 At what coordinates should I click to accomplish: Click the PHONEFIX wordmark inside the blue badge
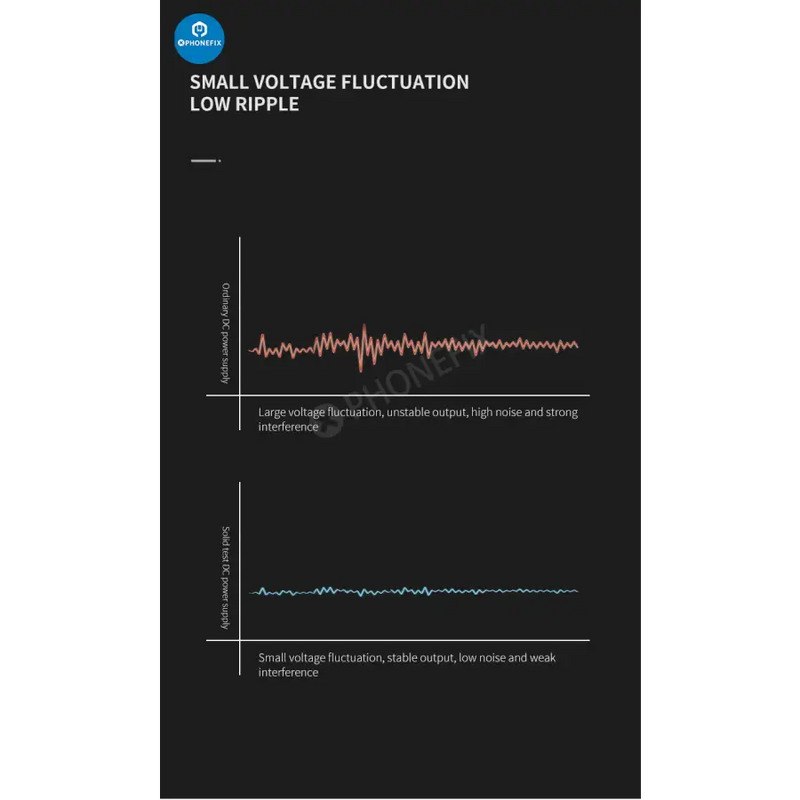tap(199, 44)
